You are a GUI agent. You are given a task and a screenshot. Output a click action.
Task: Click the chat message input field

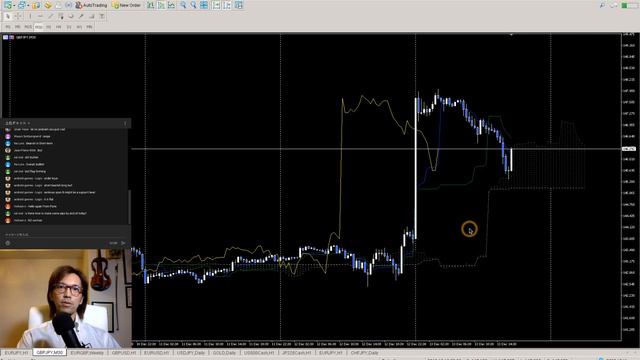(65, 235)
